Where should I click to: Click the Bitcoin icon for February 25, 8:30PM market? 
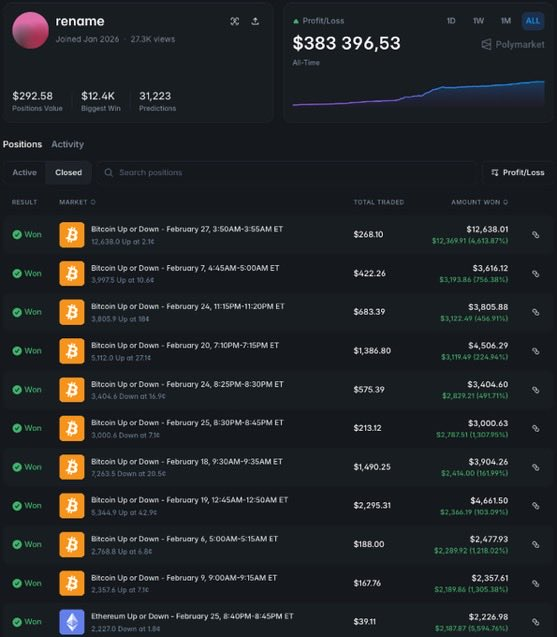coord(72,428)
